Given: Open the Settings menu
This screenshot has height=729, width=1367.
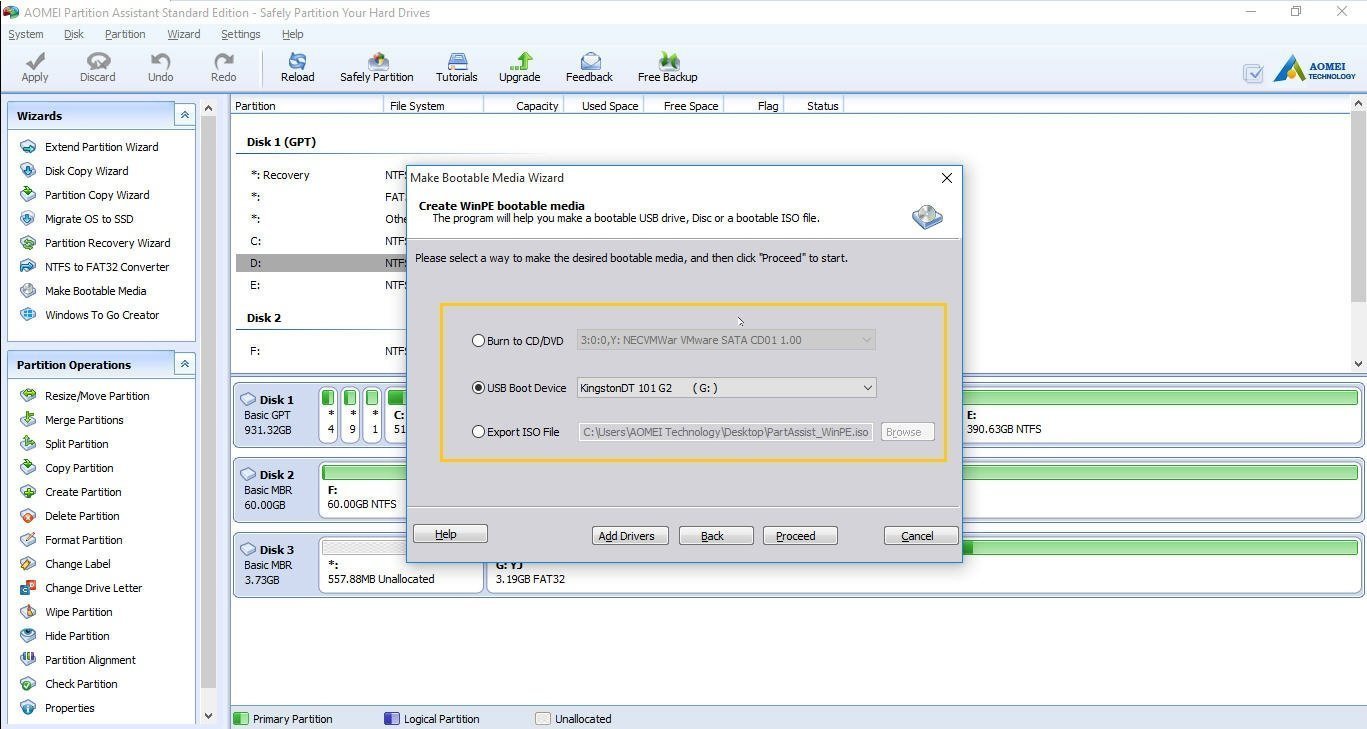Looking at the screenshot, I should tap(240, 34).
